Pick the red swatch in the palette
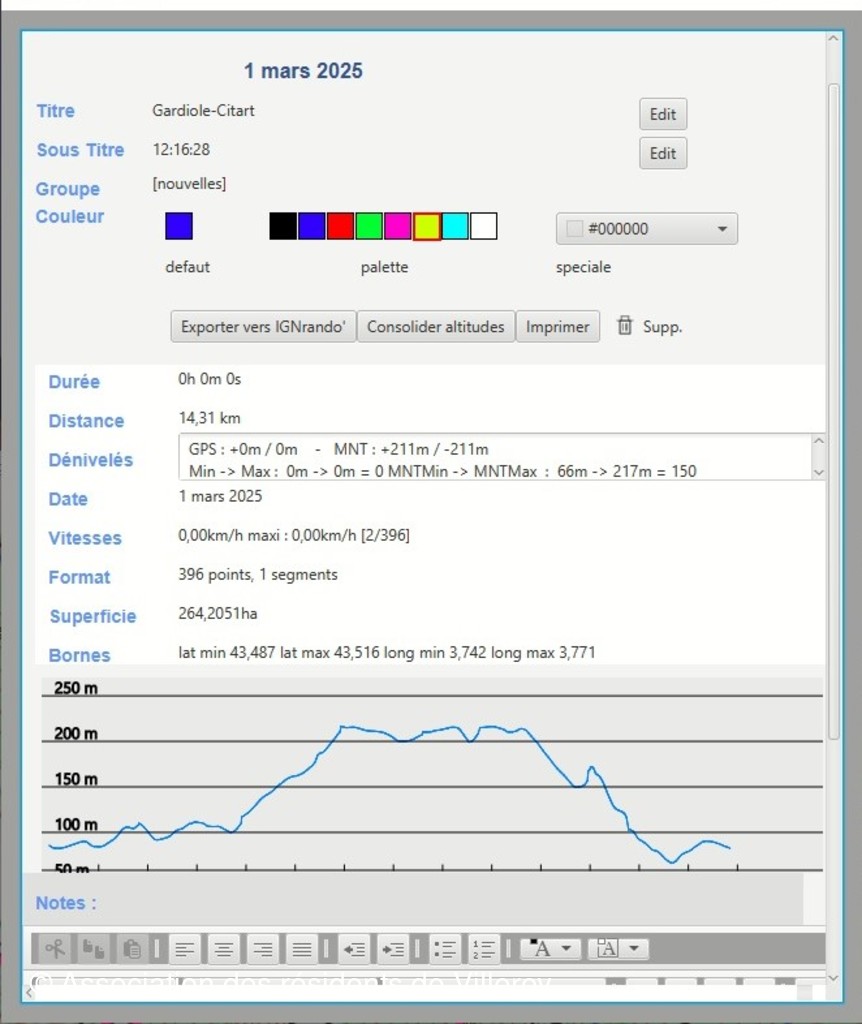The image size is (862, 1024). [340, 226]
